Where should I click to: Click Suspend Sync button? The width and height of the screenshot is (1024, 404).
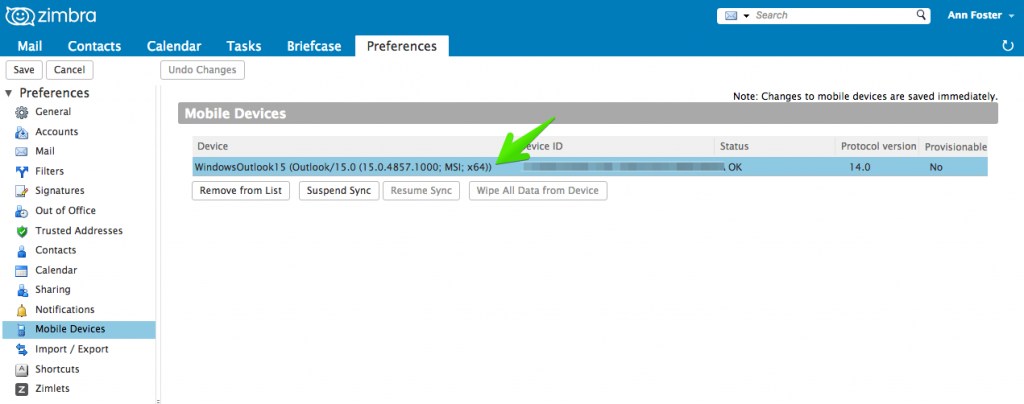point(339,191)
